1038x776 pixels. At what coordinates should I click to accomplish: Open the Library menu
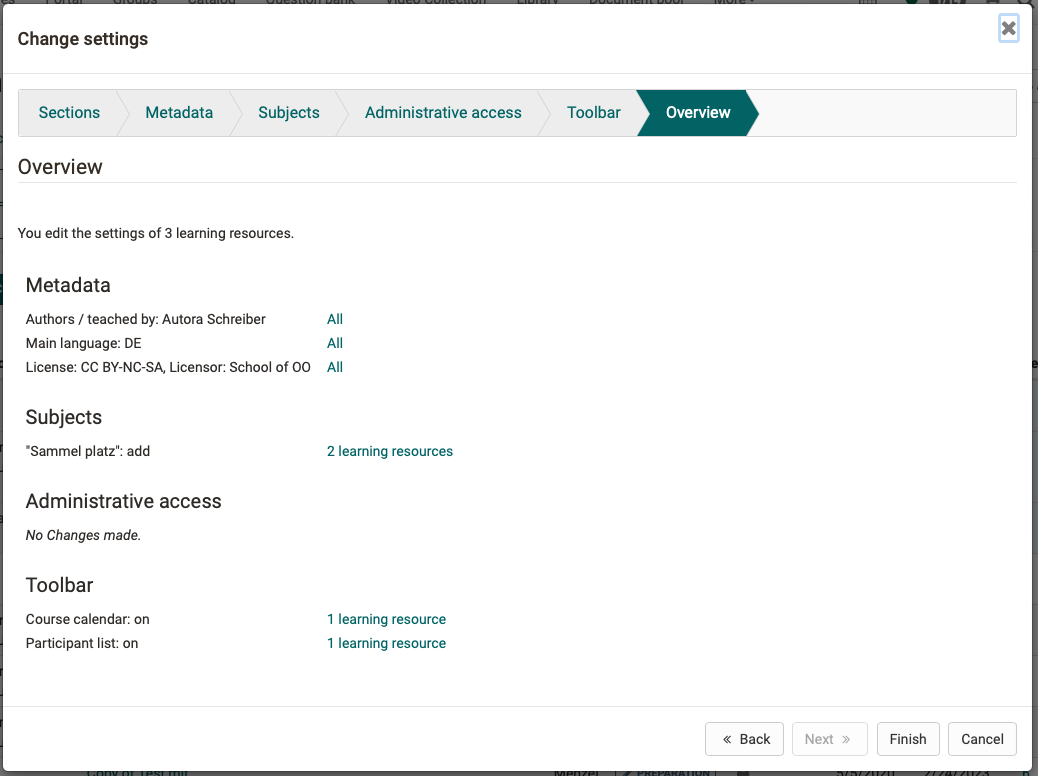[x=538, y=3]
